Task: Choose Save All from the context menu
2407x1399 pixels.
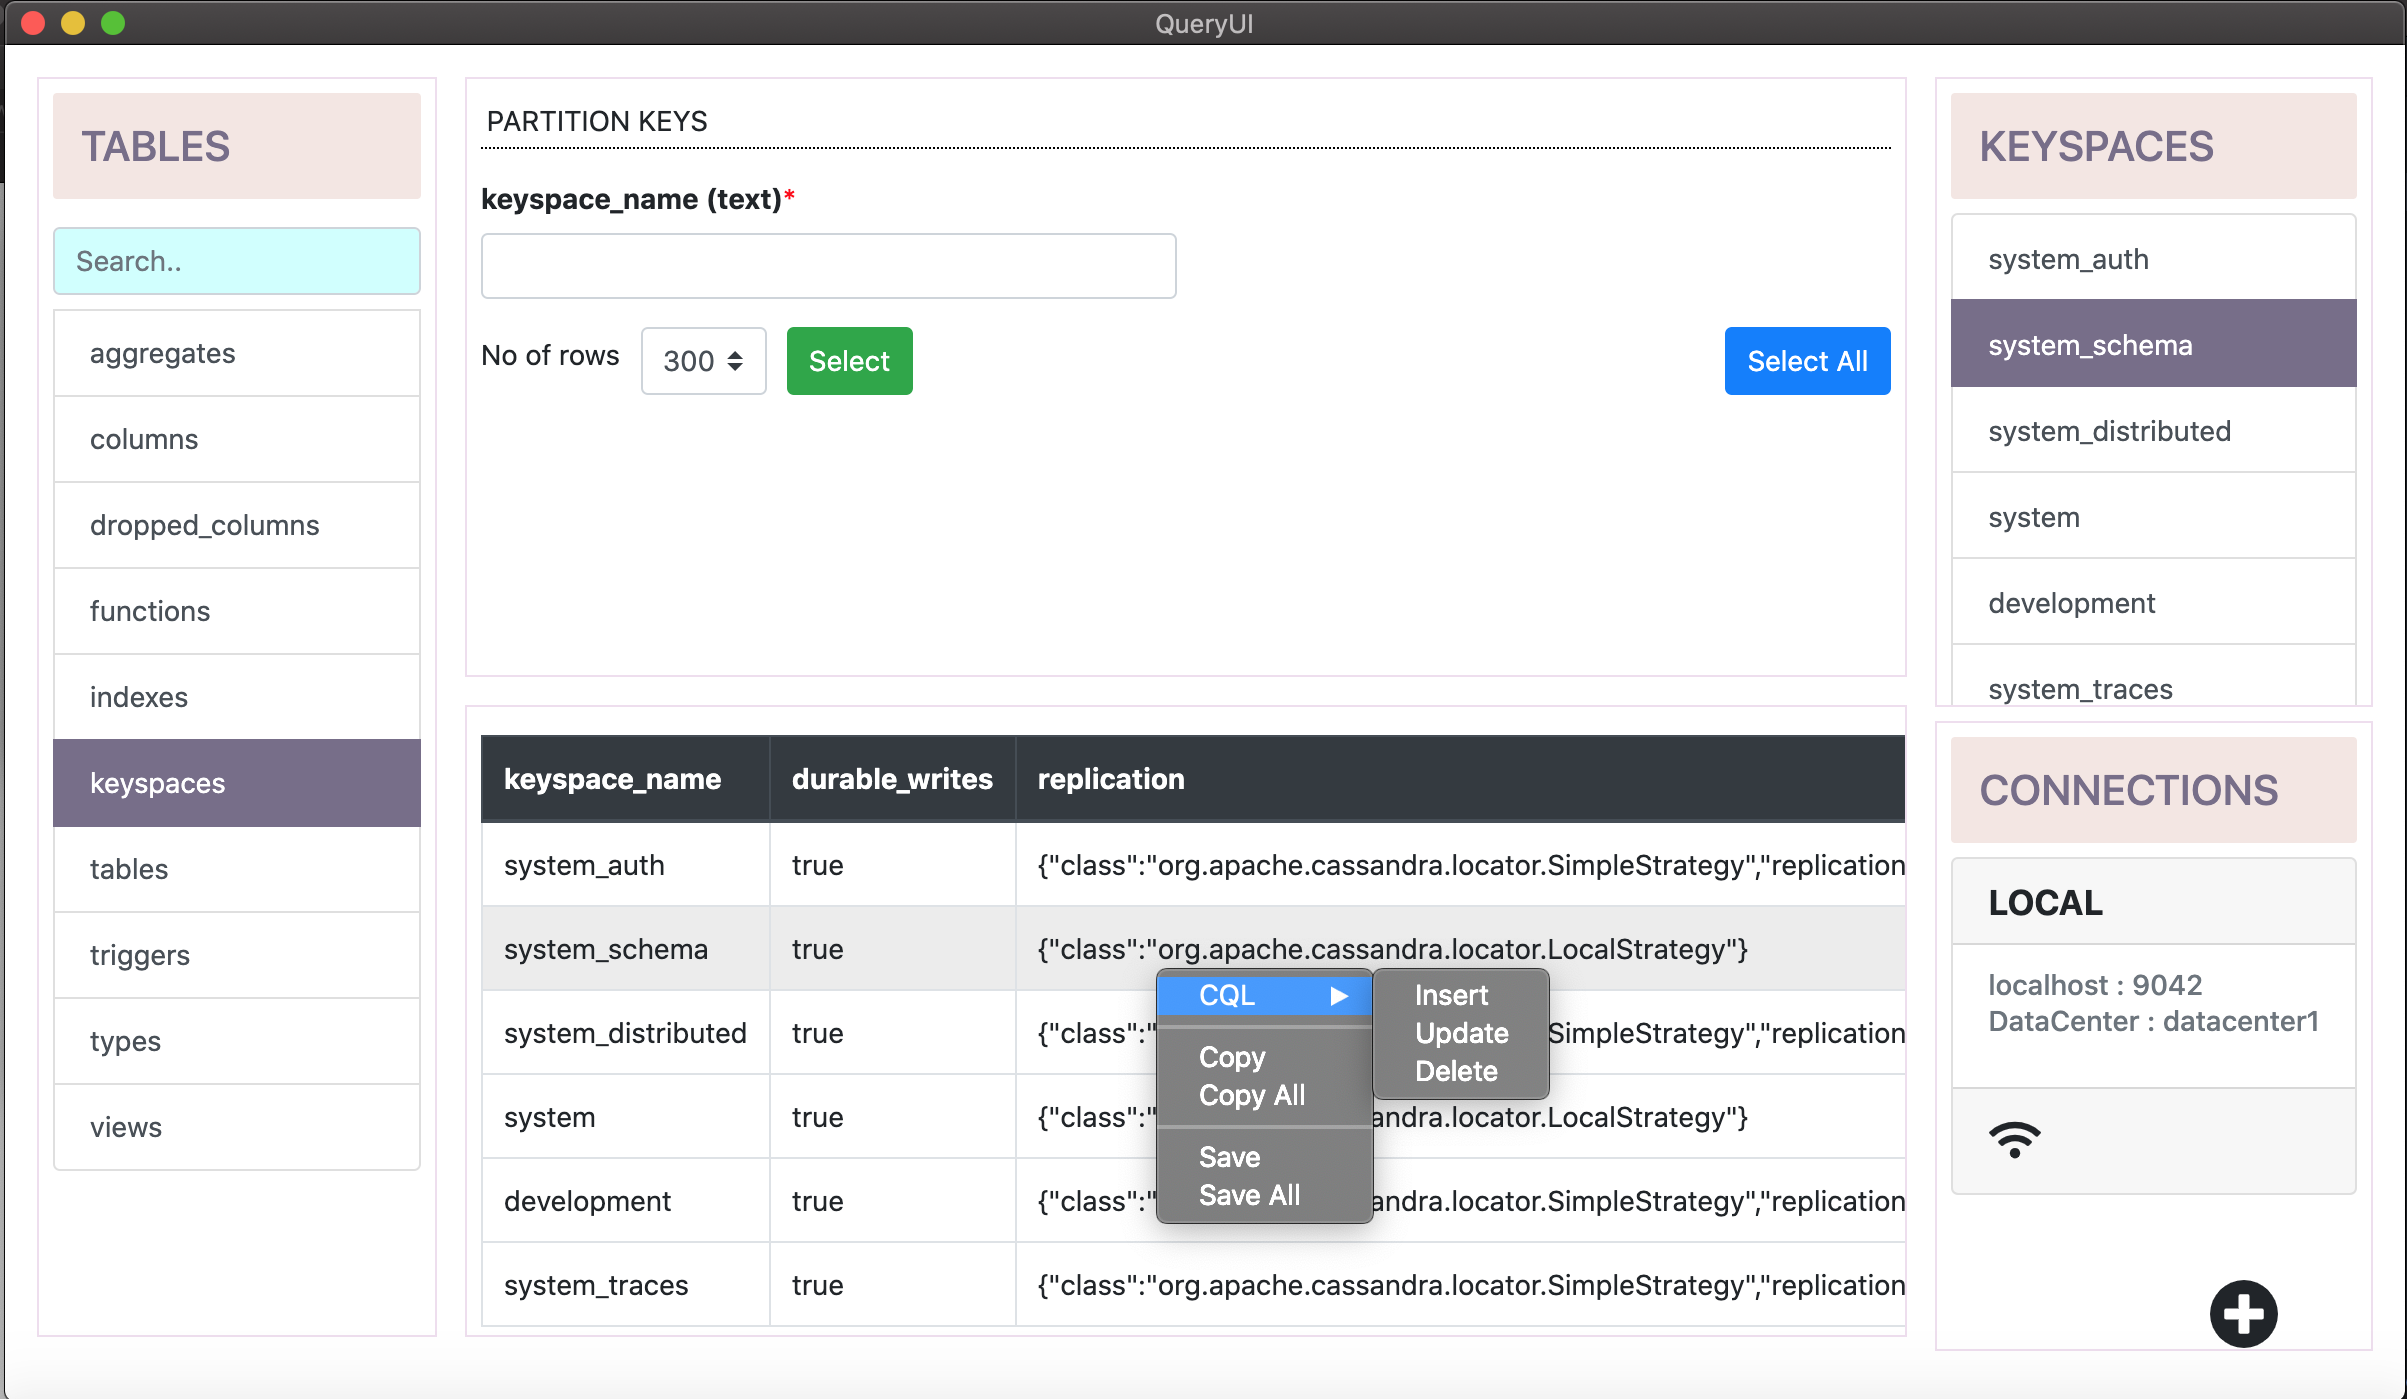Action: click(1250, 1194)
